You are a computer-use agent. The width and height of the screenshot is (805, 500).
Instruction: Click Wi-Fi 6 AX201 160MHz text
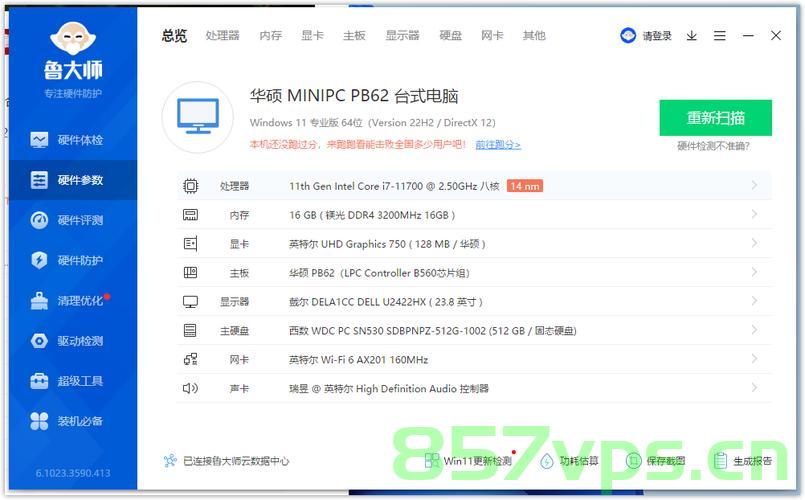point(358,359)
